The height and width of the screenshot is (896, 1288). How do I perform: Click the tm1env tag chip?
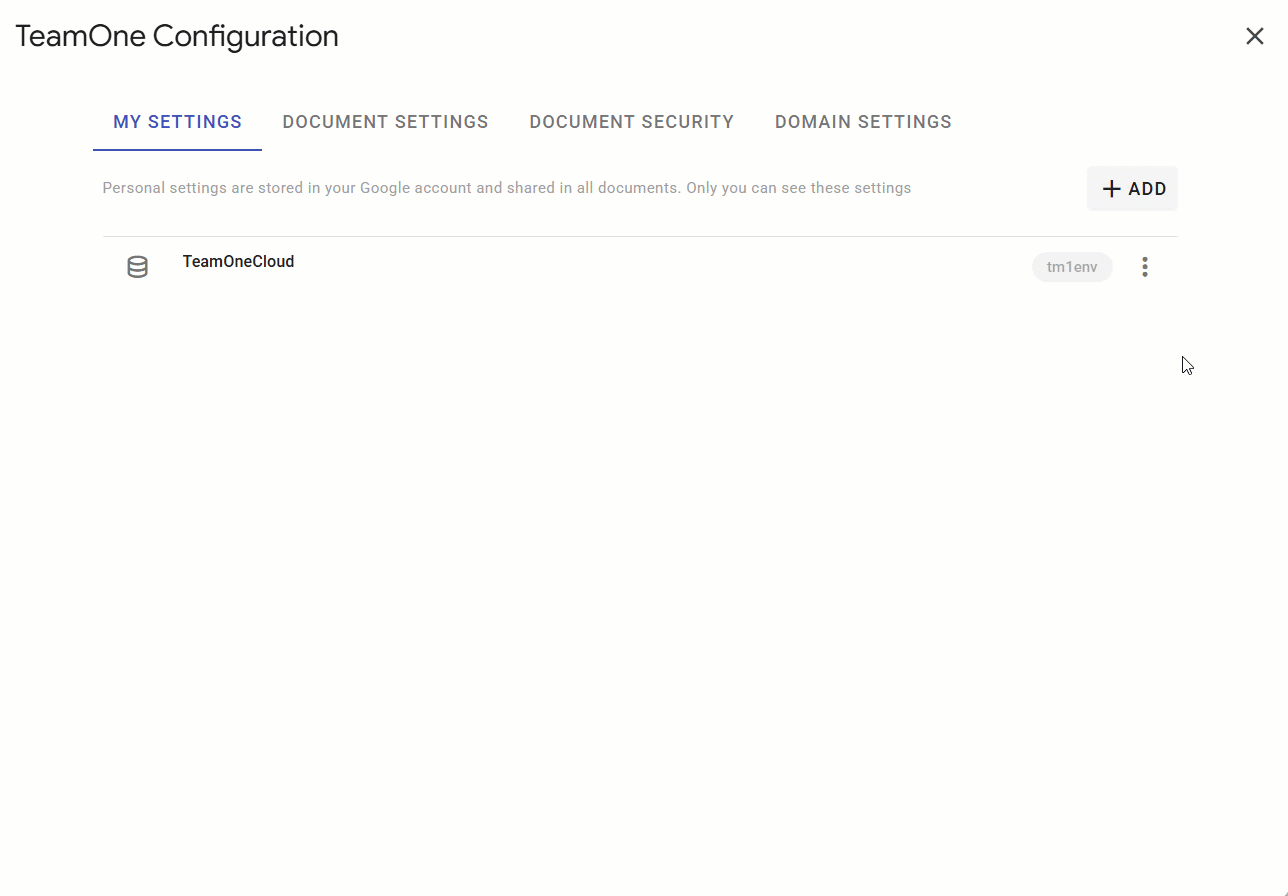coord(1072,267)
